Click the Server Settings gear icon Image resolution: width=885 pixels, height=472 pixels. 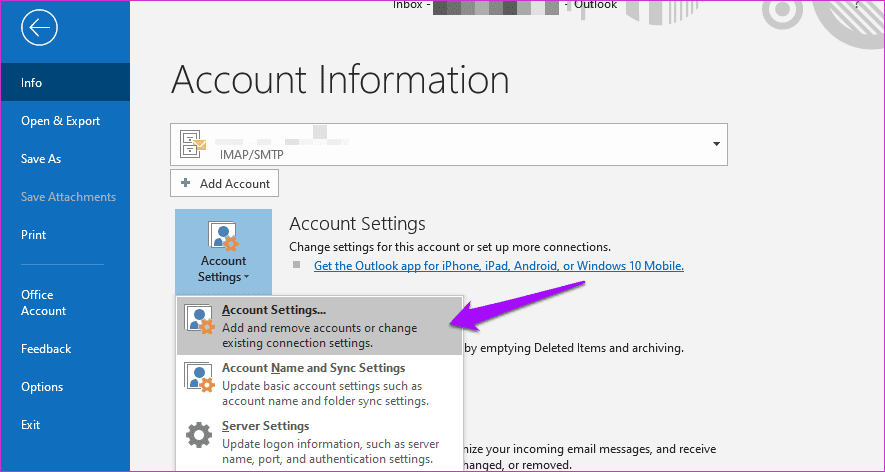point(198,436)
